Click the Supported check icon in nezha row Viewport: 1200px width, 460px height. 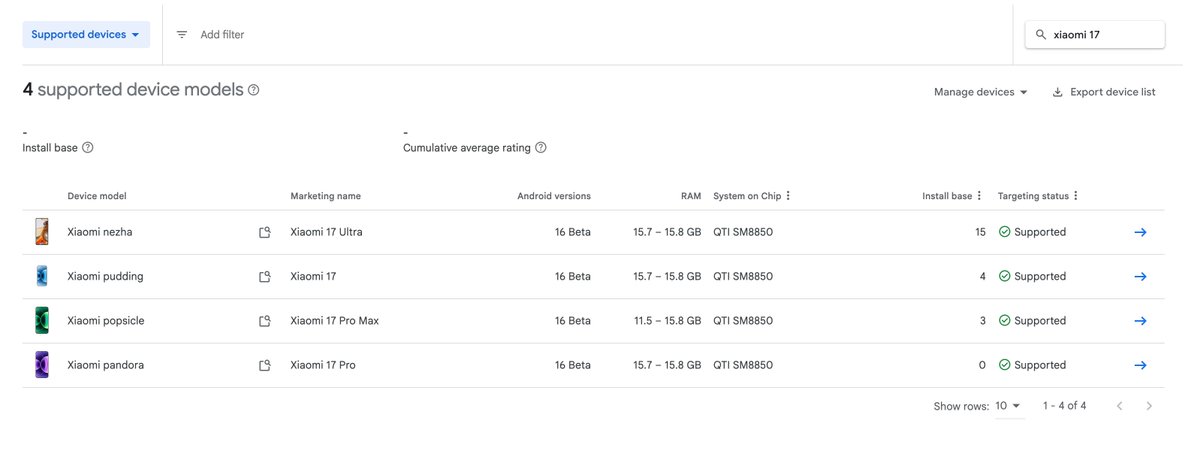(1004, 232)
